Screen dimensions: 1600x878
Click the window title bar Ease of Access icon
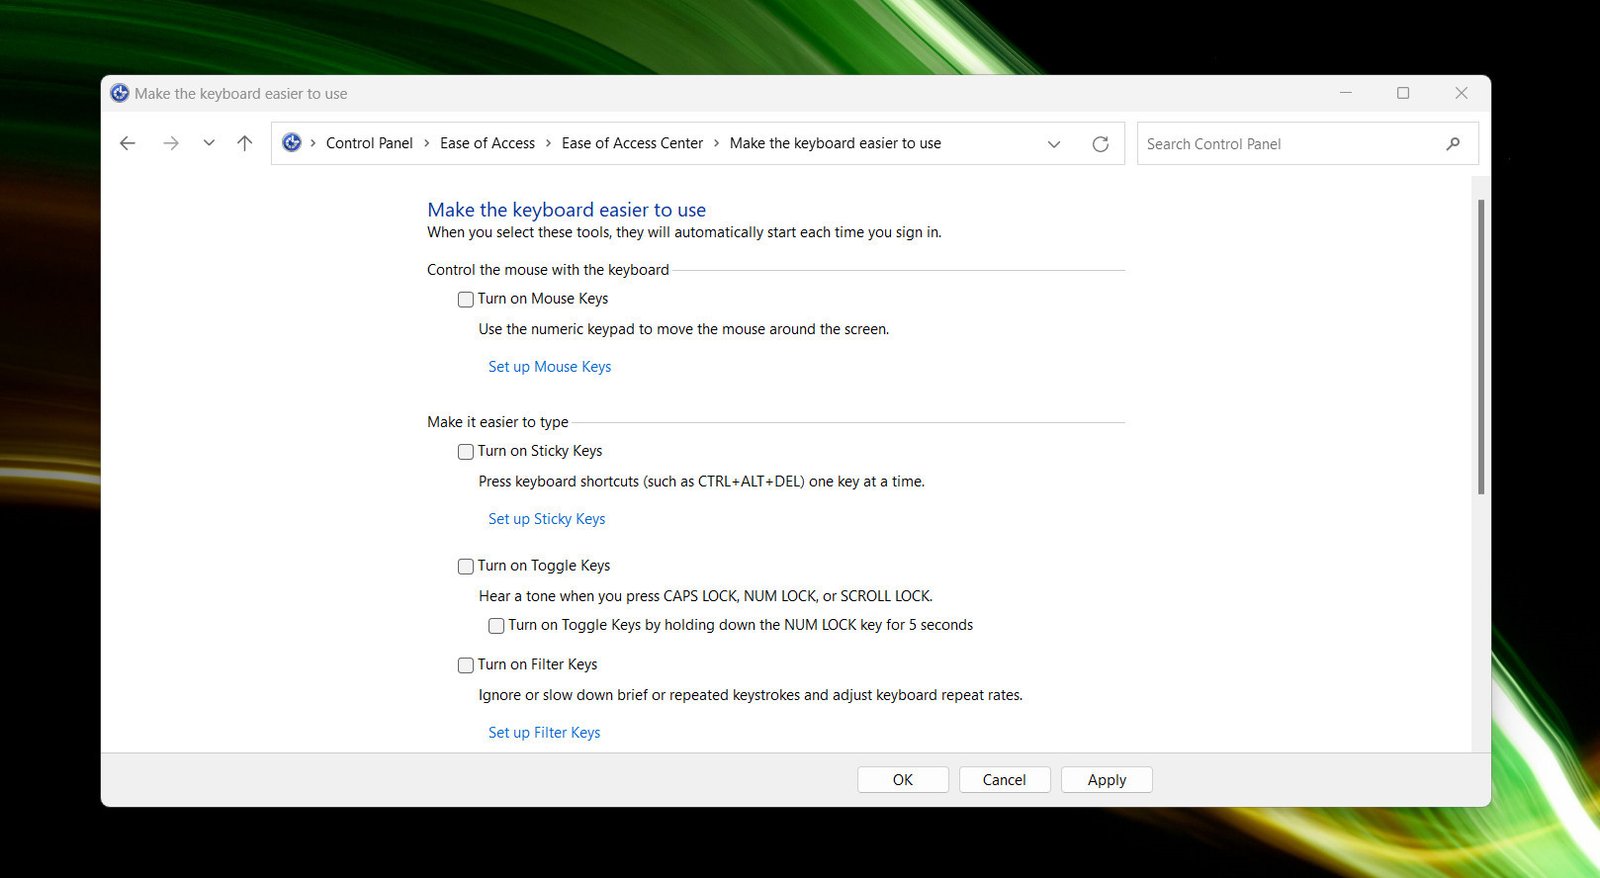120,93
